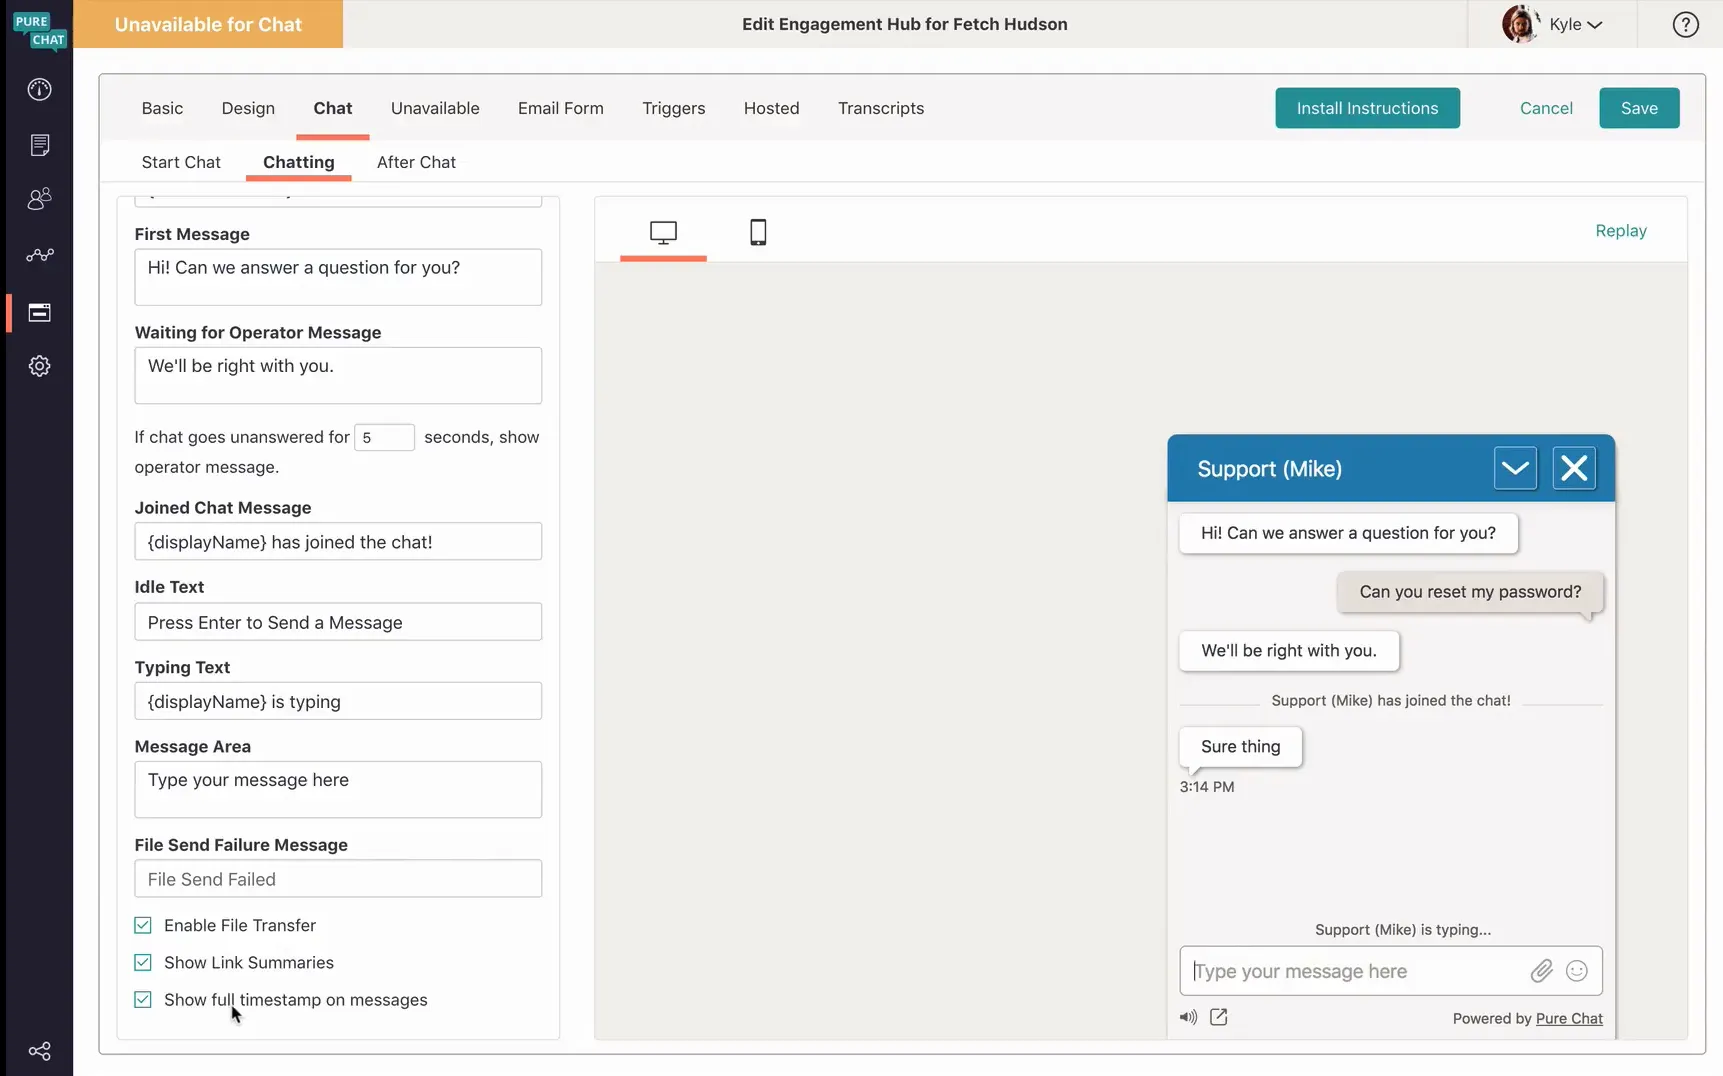Click the Install Instructions button

1367,108
